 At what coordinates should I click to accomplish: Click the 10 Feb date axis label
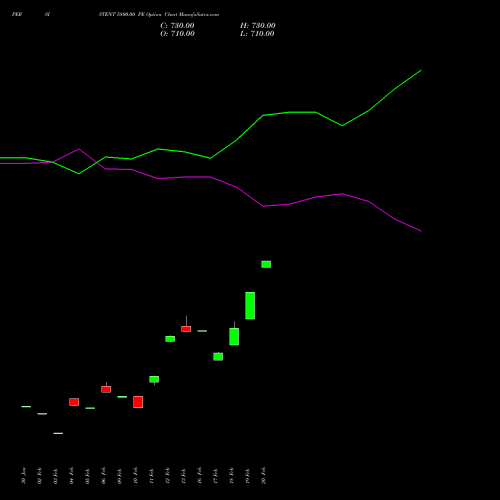coord(135,476)
